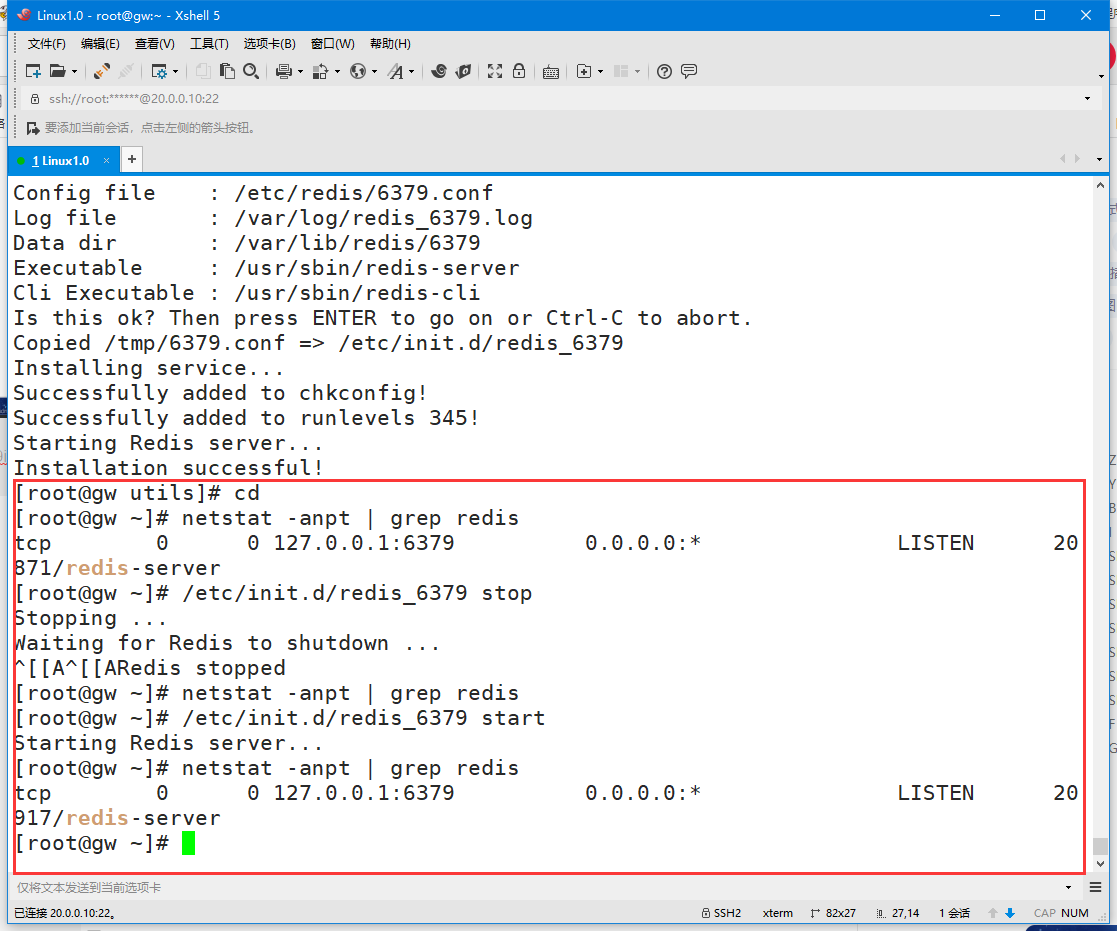Click the Open session folder icon

(x=58, y=71)
